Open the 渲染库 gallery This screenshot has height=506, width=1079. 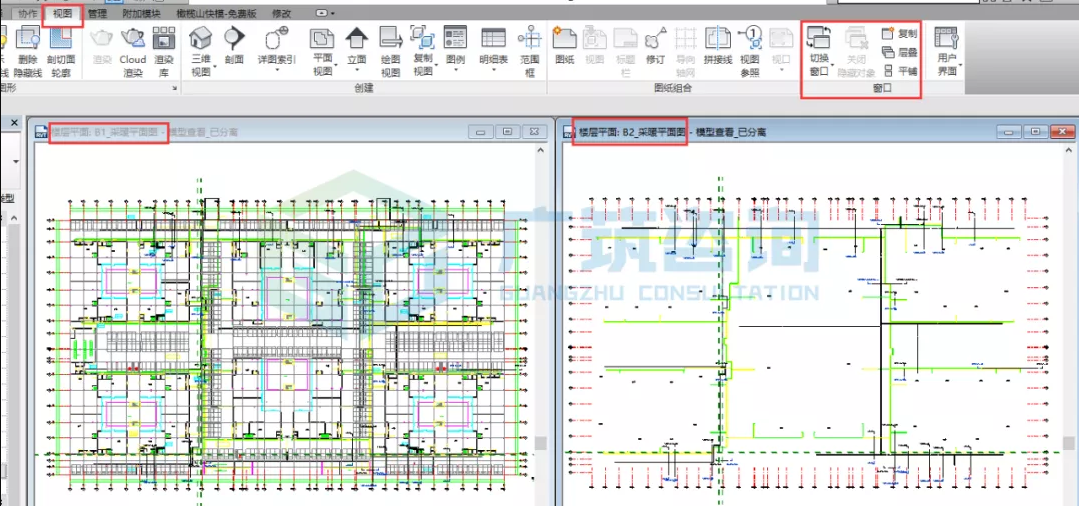point(164,52)
